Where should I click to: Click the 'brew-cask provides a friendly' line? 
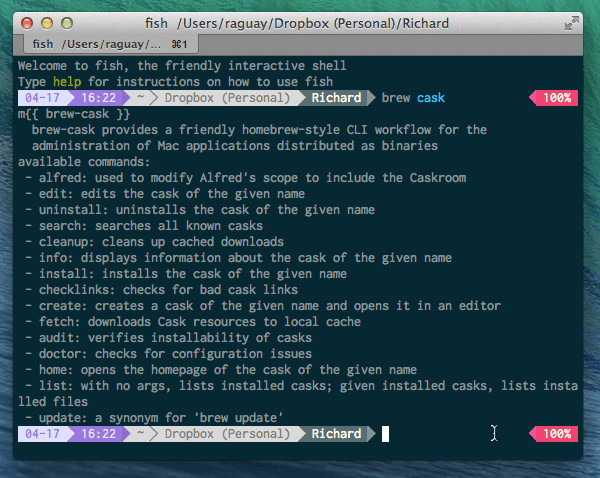pos(259,130)
